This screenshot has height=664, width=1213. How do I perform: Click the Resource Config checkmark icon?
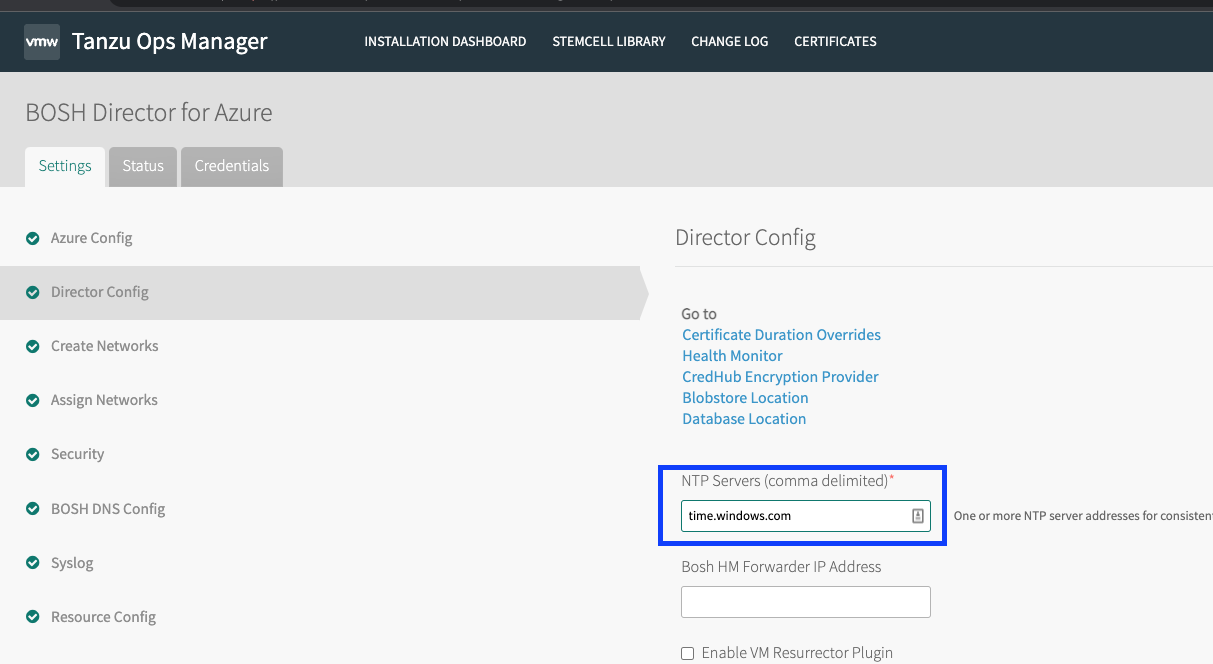(32, 617)
